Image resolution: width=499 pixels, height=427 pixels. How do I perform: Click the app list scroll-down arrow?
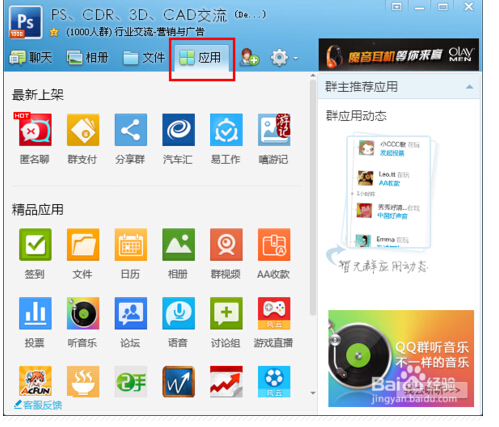313,393
